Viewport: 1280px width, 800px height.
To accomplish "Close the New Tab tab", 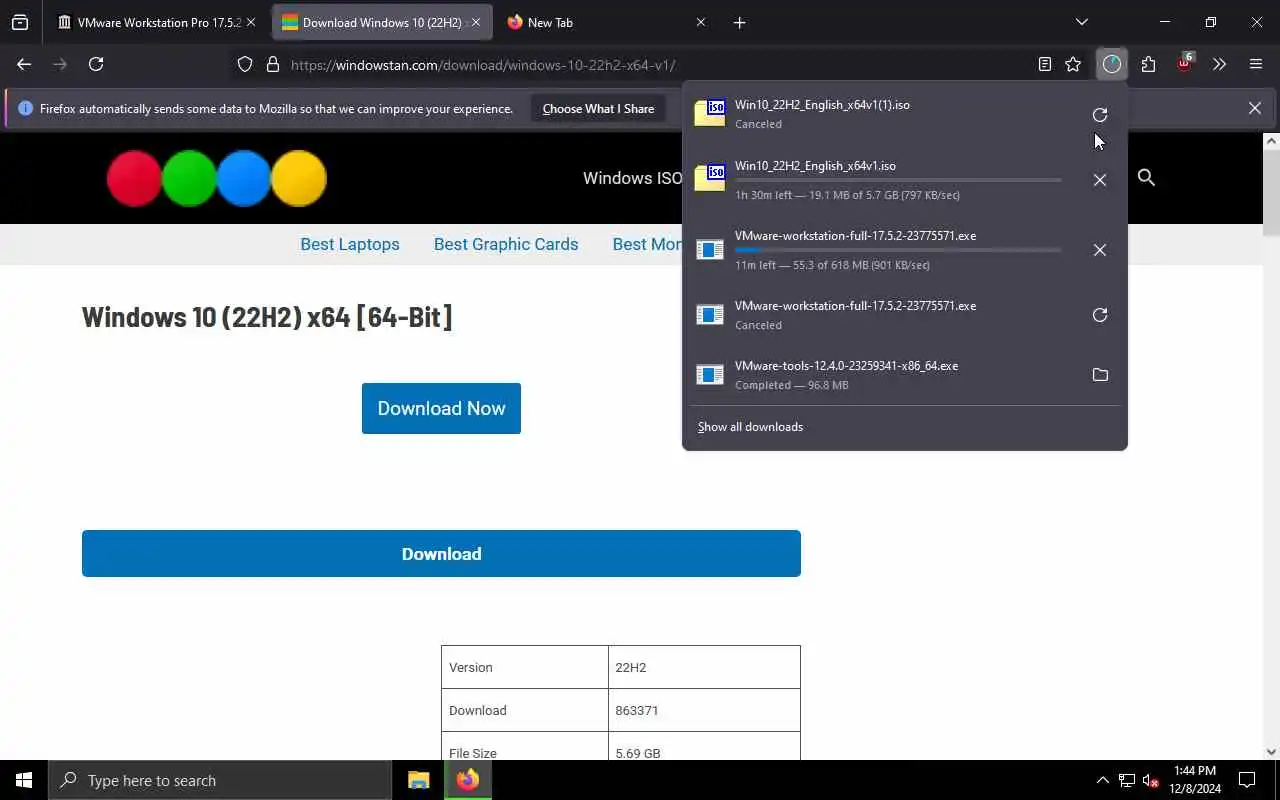I will click(700, 22).
